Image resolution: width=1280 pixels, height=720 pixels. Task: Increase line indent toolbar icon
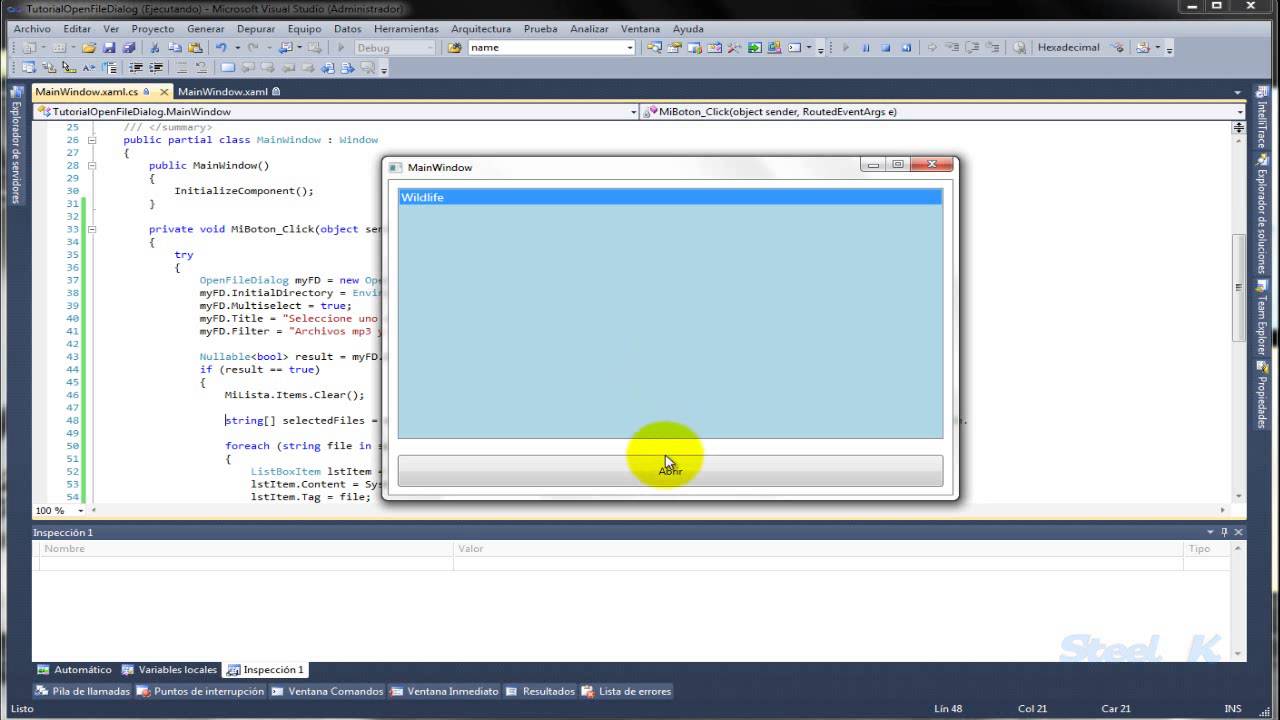tap(156, 67)
